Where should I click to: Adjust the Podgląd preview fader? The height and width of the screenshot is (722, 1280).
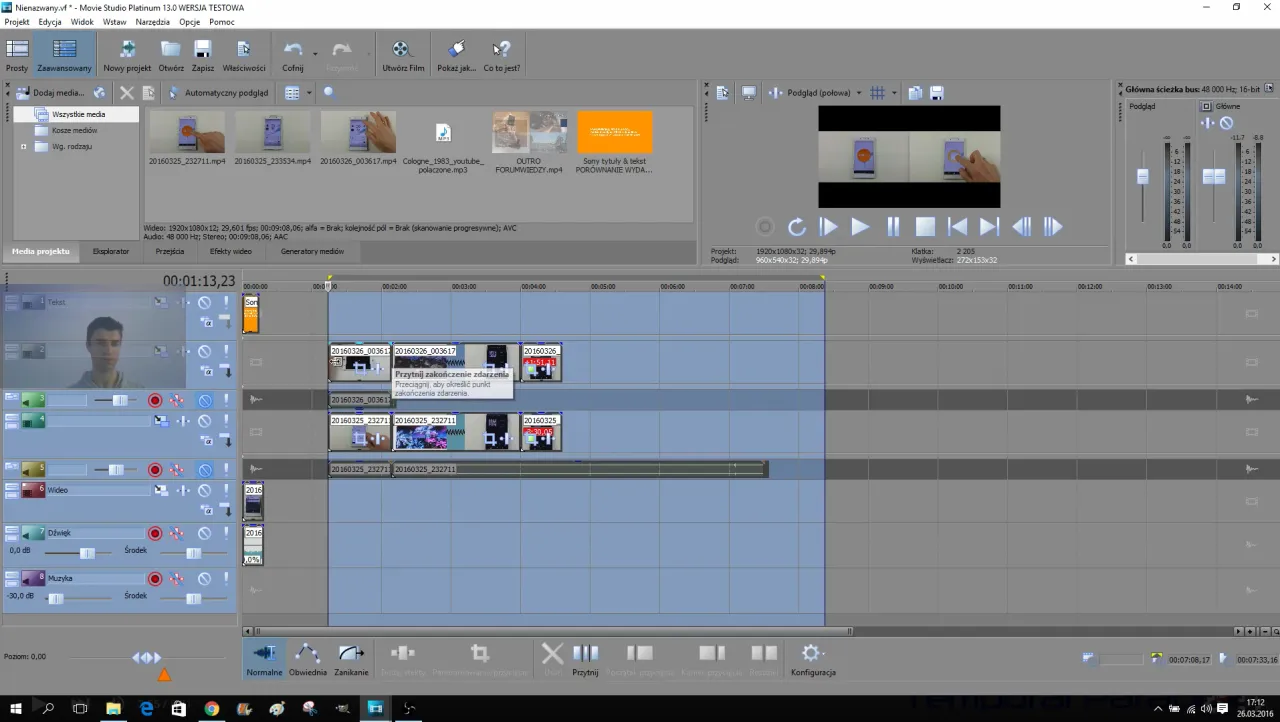click(x=1142, y=177)
